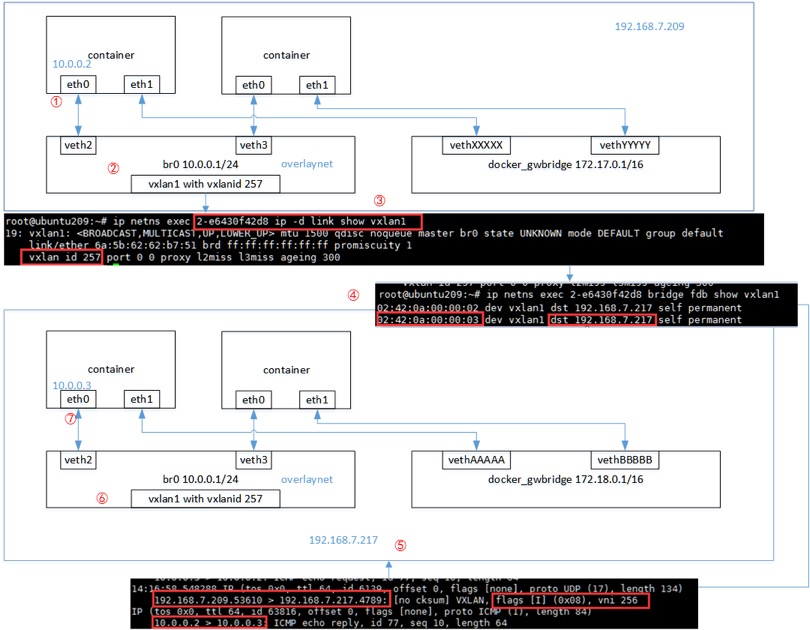Click 'dst 192.168.7.217' on the 02:42:0a:00:00:03 row

pos(601,320)
